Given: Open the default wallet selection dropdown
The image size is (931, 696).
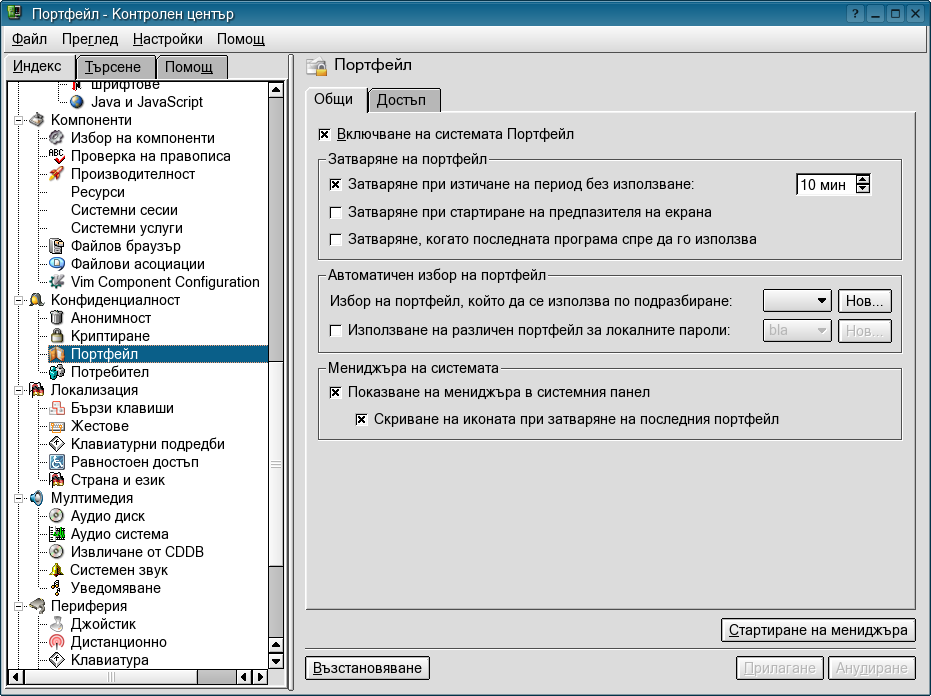Looking at the screenshot, I should (797, 301).
